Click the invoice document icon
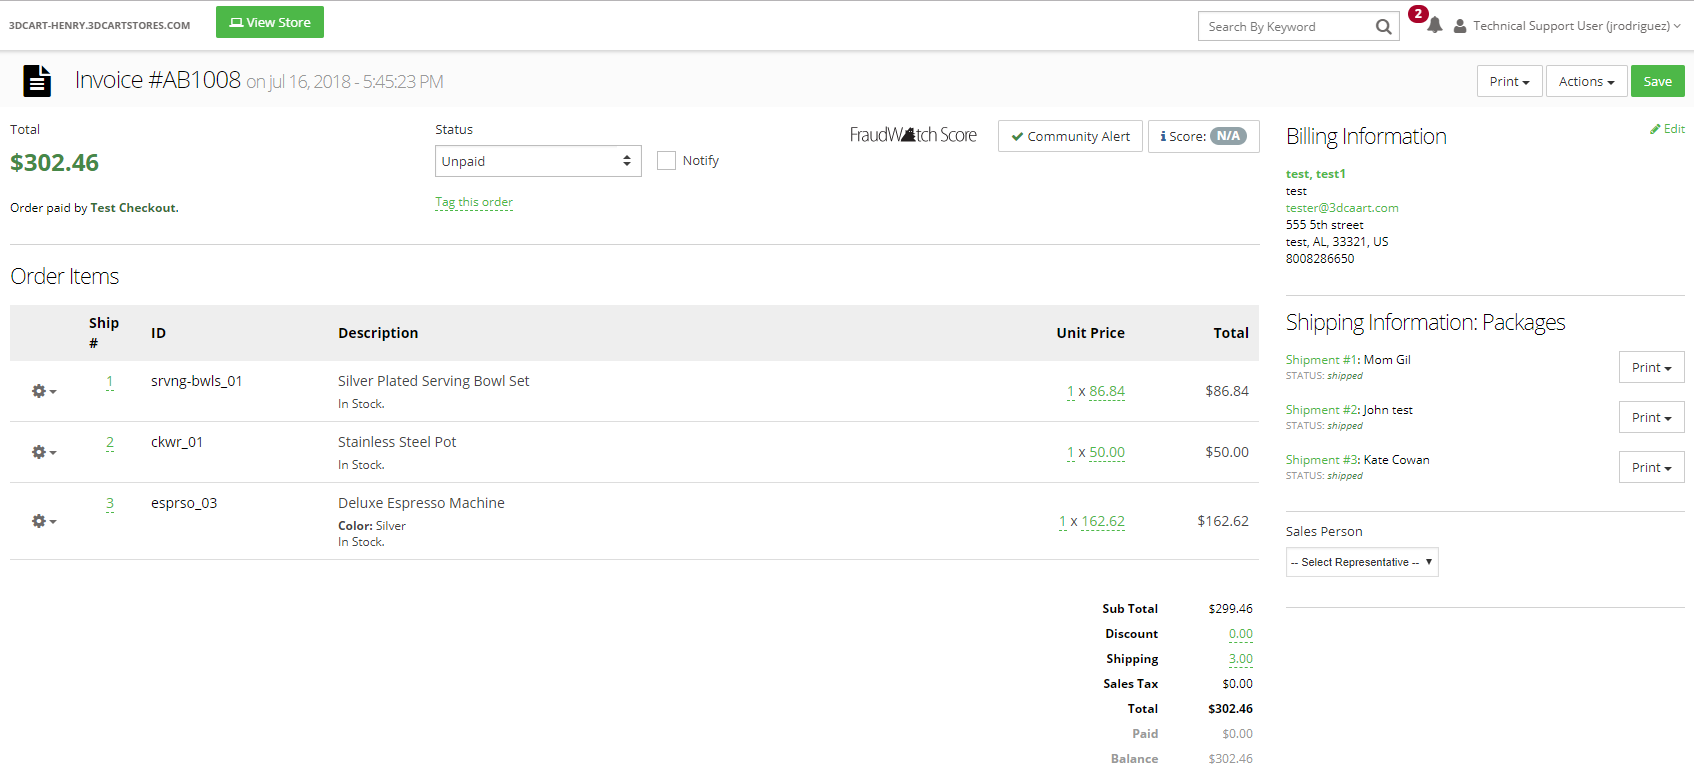 click(x=37, y=81)
